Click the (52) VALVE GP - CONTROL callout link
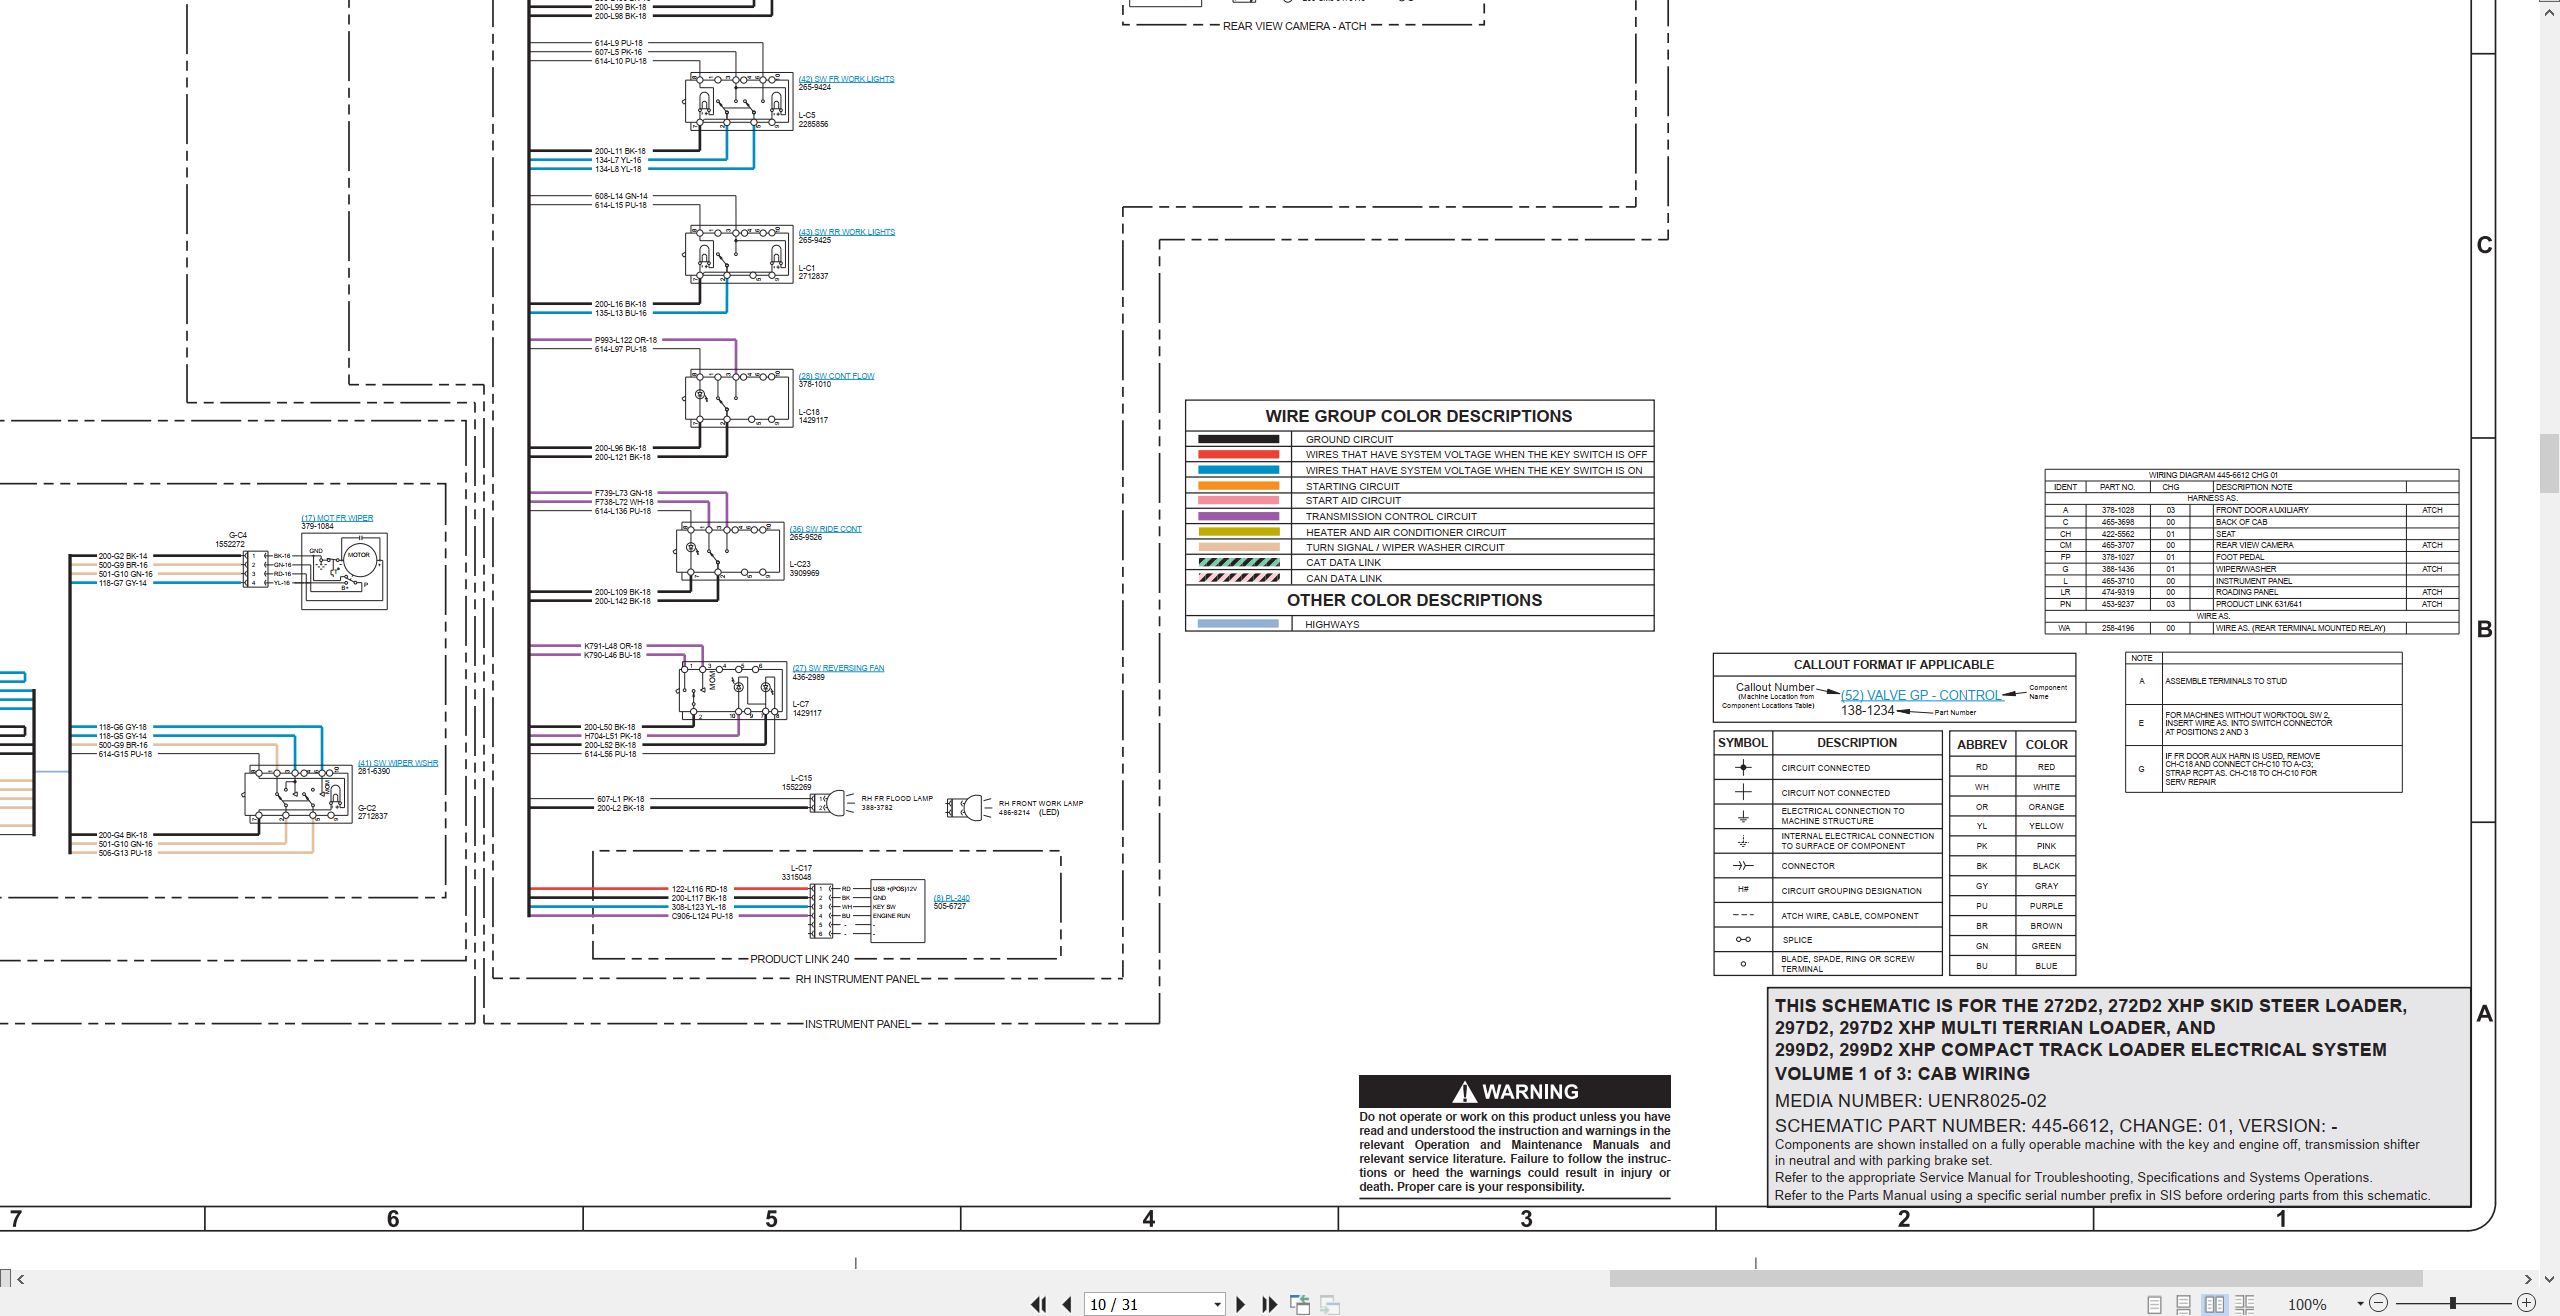Viewport: 2560px width, 1316px height. [x=1922, y=695]
